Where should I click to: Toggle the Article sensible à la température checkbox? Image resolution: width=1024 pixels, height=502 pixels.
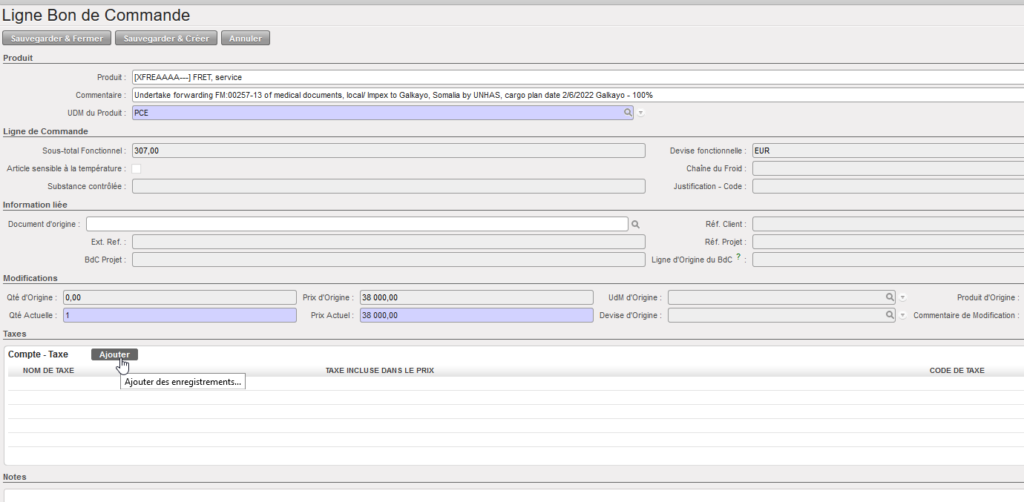pos(137,169)
